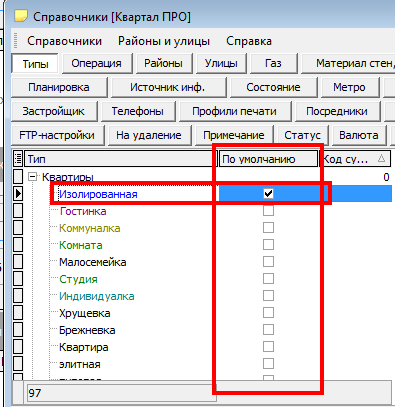Switch to the Операция tab
395x407 pixels.
click(x=96, y=63)
